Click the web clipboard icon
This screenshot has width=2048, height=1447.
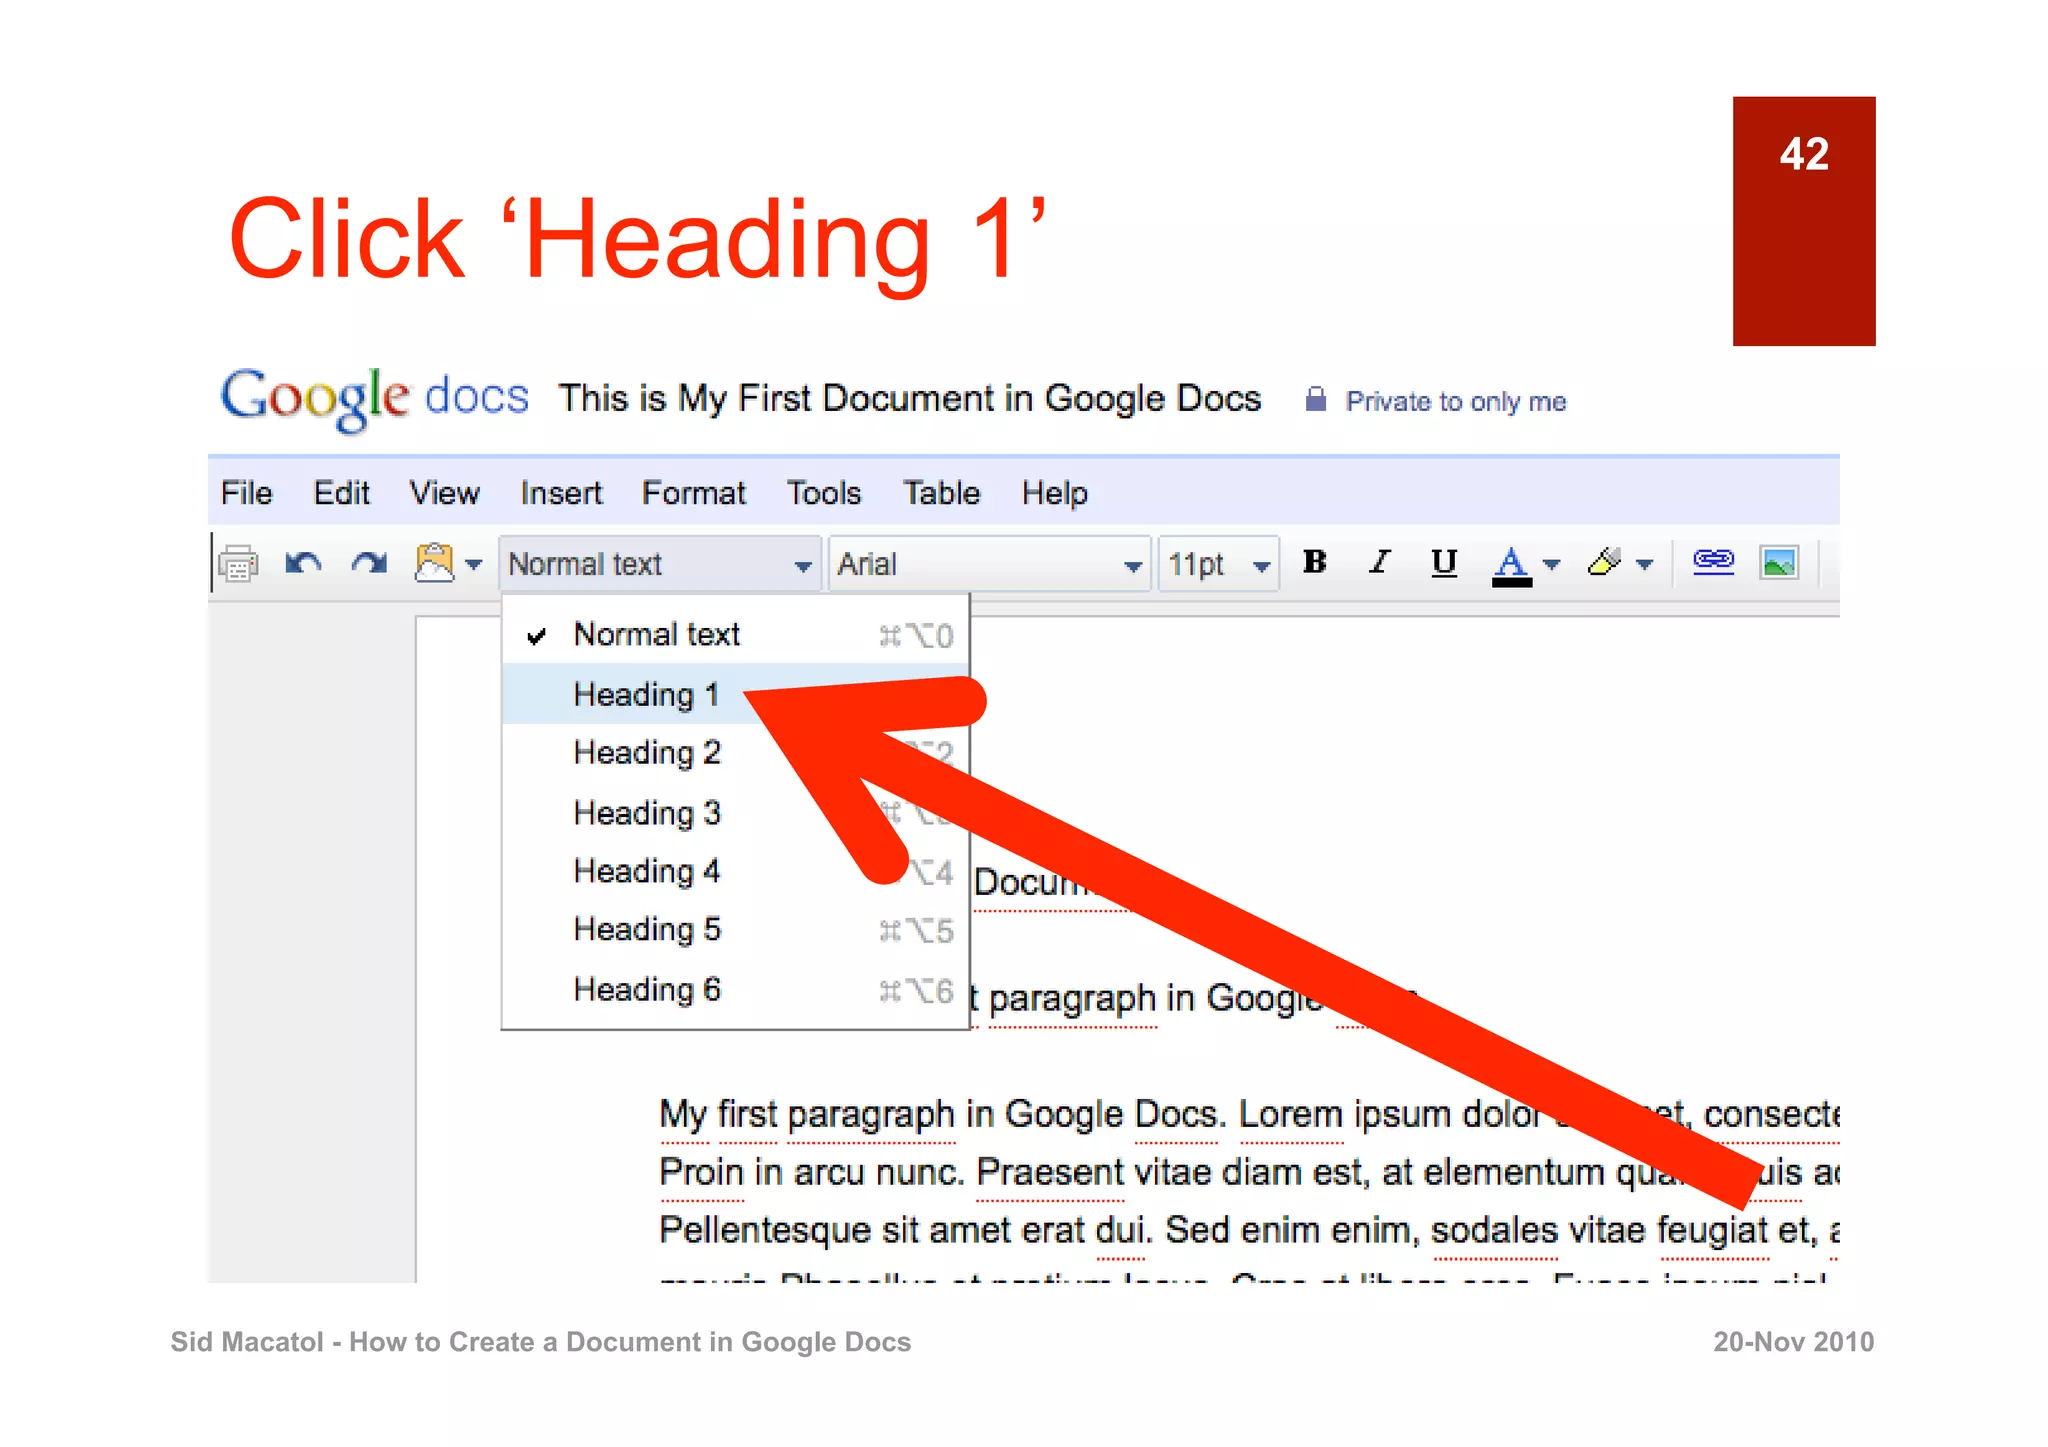434,563
